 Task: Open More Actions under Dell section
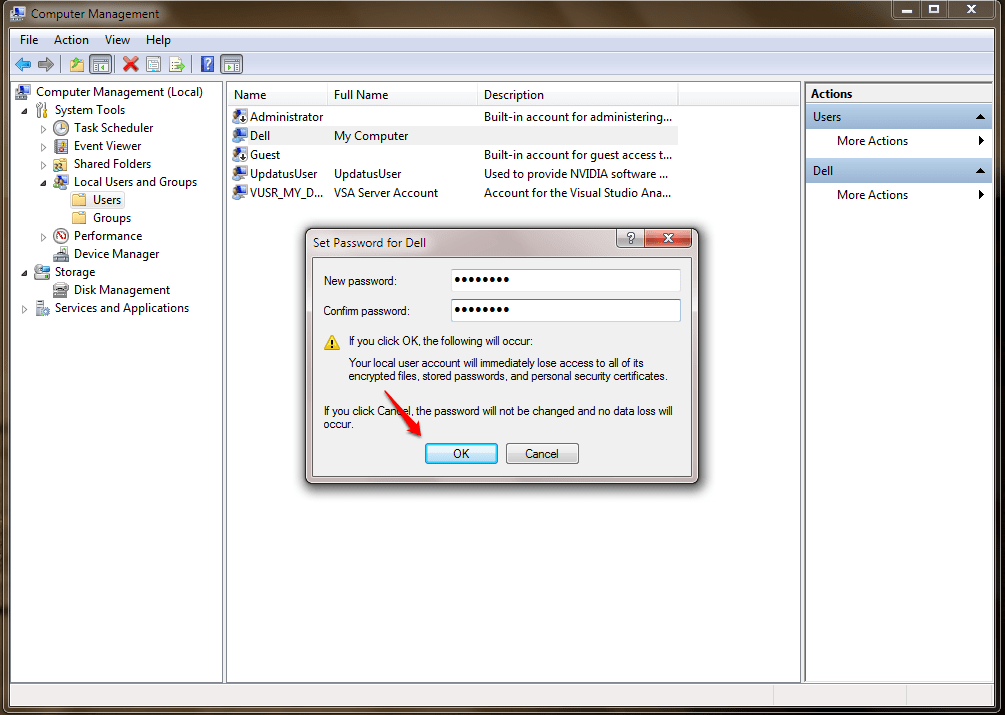872,195
